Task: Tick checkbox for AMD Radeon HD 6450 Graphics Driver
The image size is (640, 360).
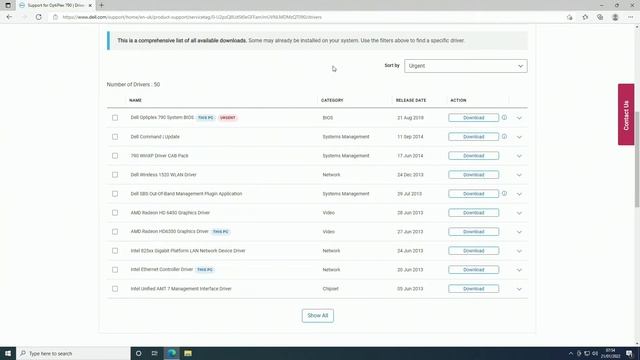Action: click(115, 213)
